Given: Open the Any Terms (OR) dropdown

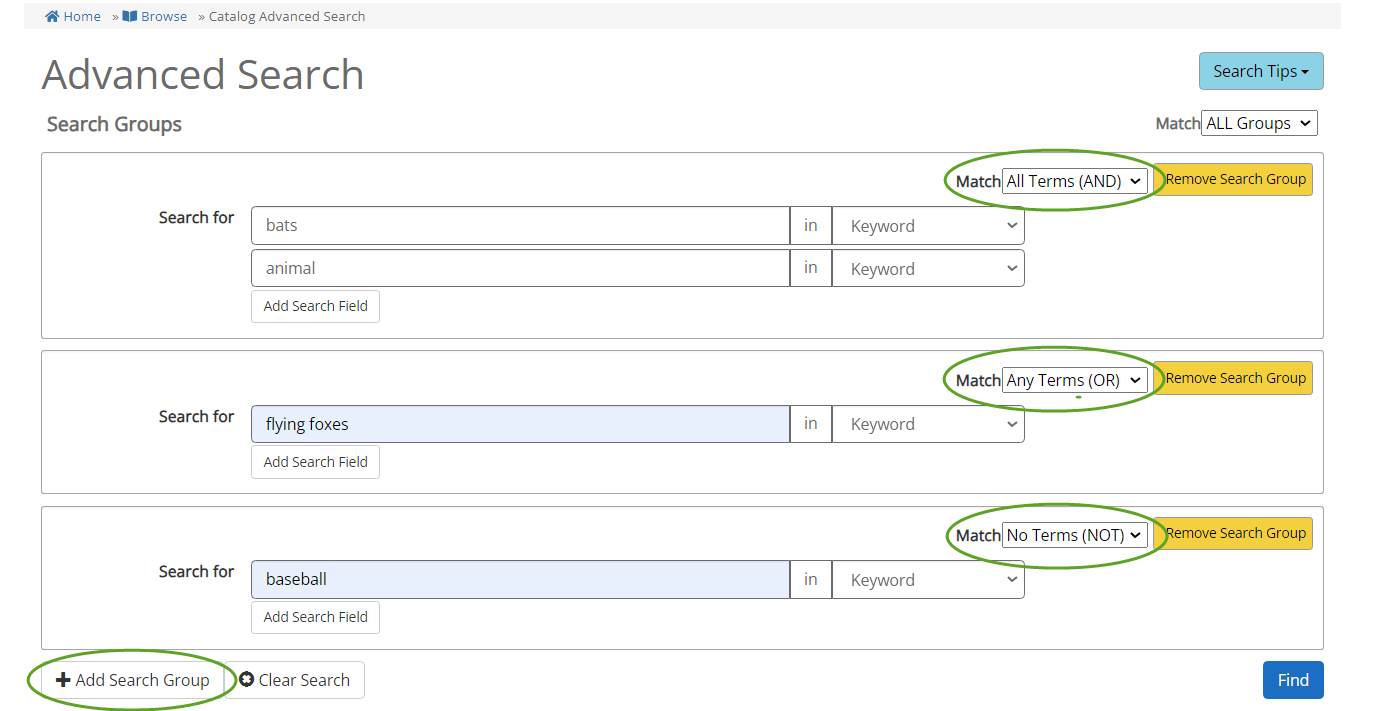Looking at the screenshot, I should tap(1074, 380).
